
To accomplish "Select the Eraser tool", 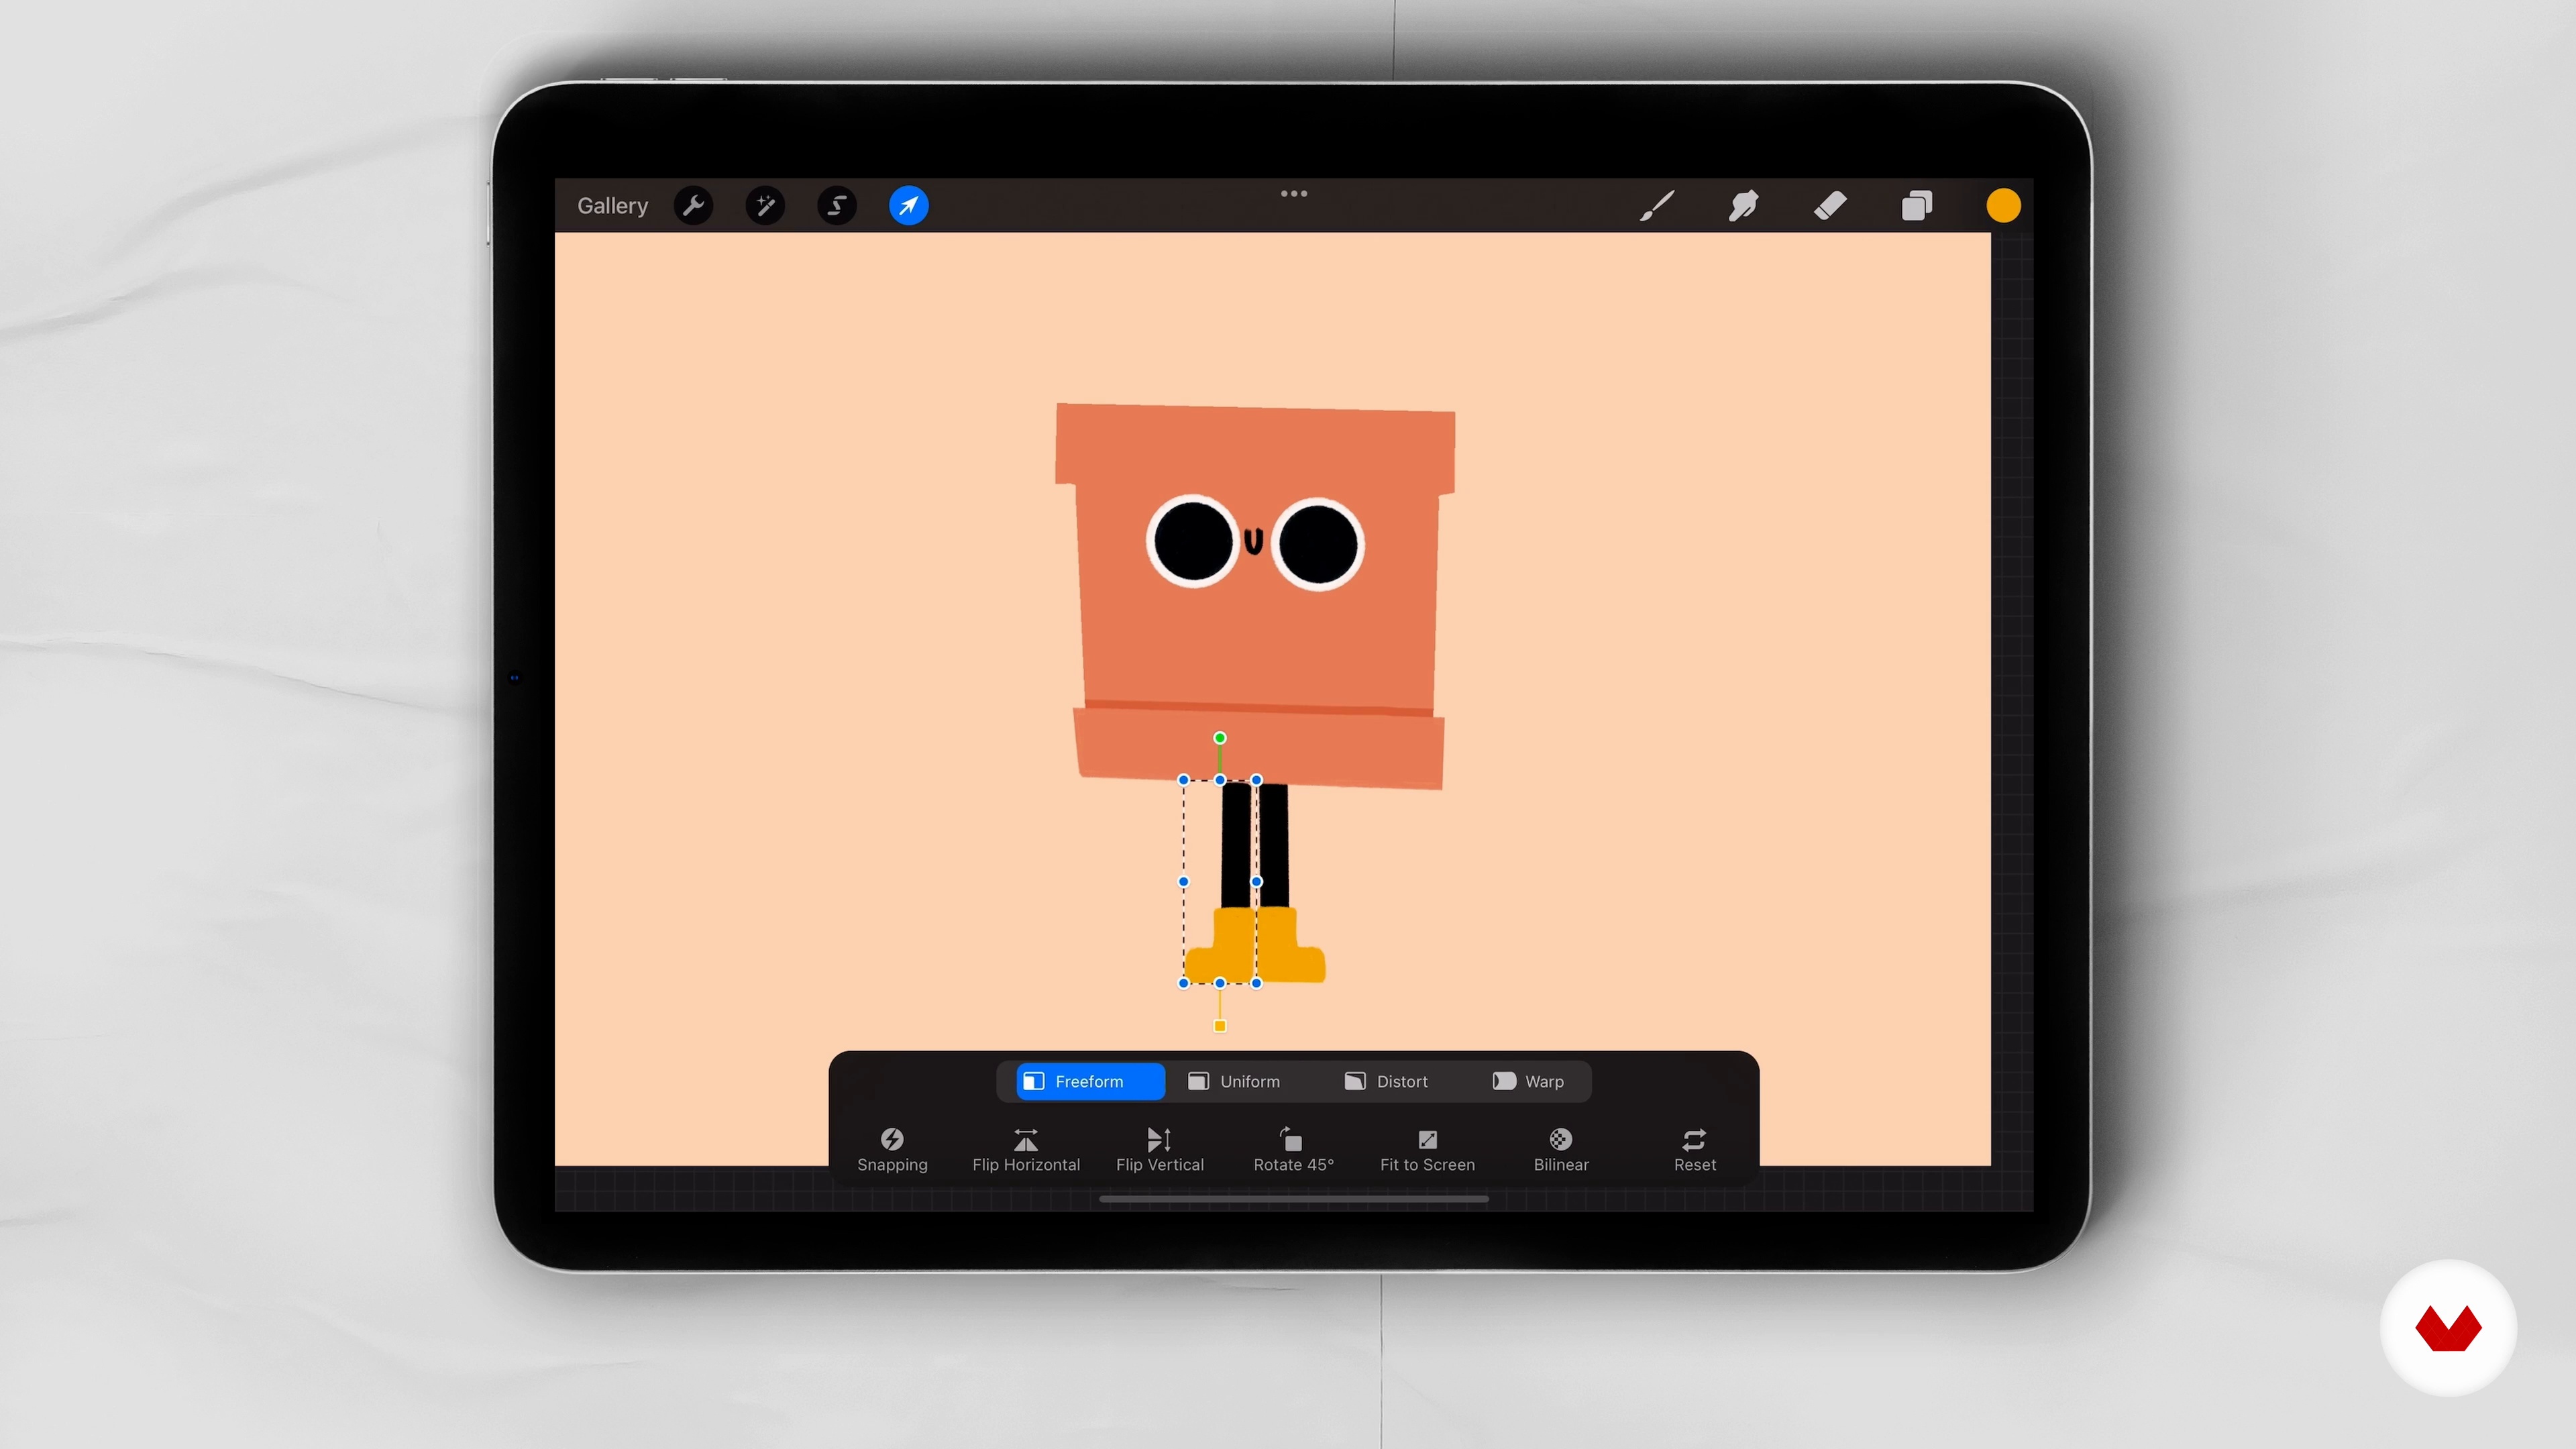I will tap(1830, 206).
